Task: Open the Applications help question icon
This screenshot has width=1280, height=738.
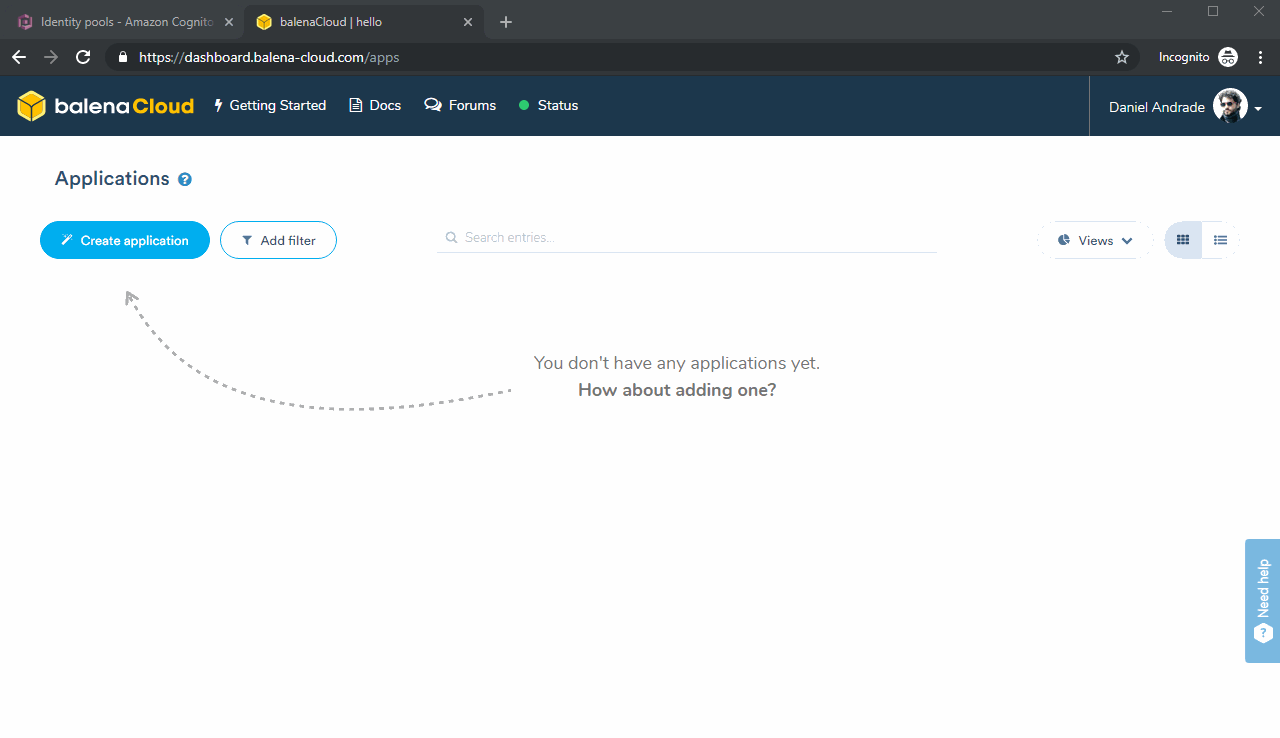Action: [185, 180]
